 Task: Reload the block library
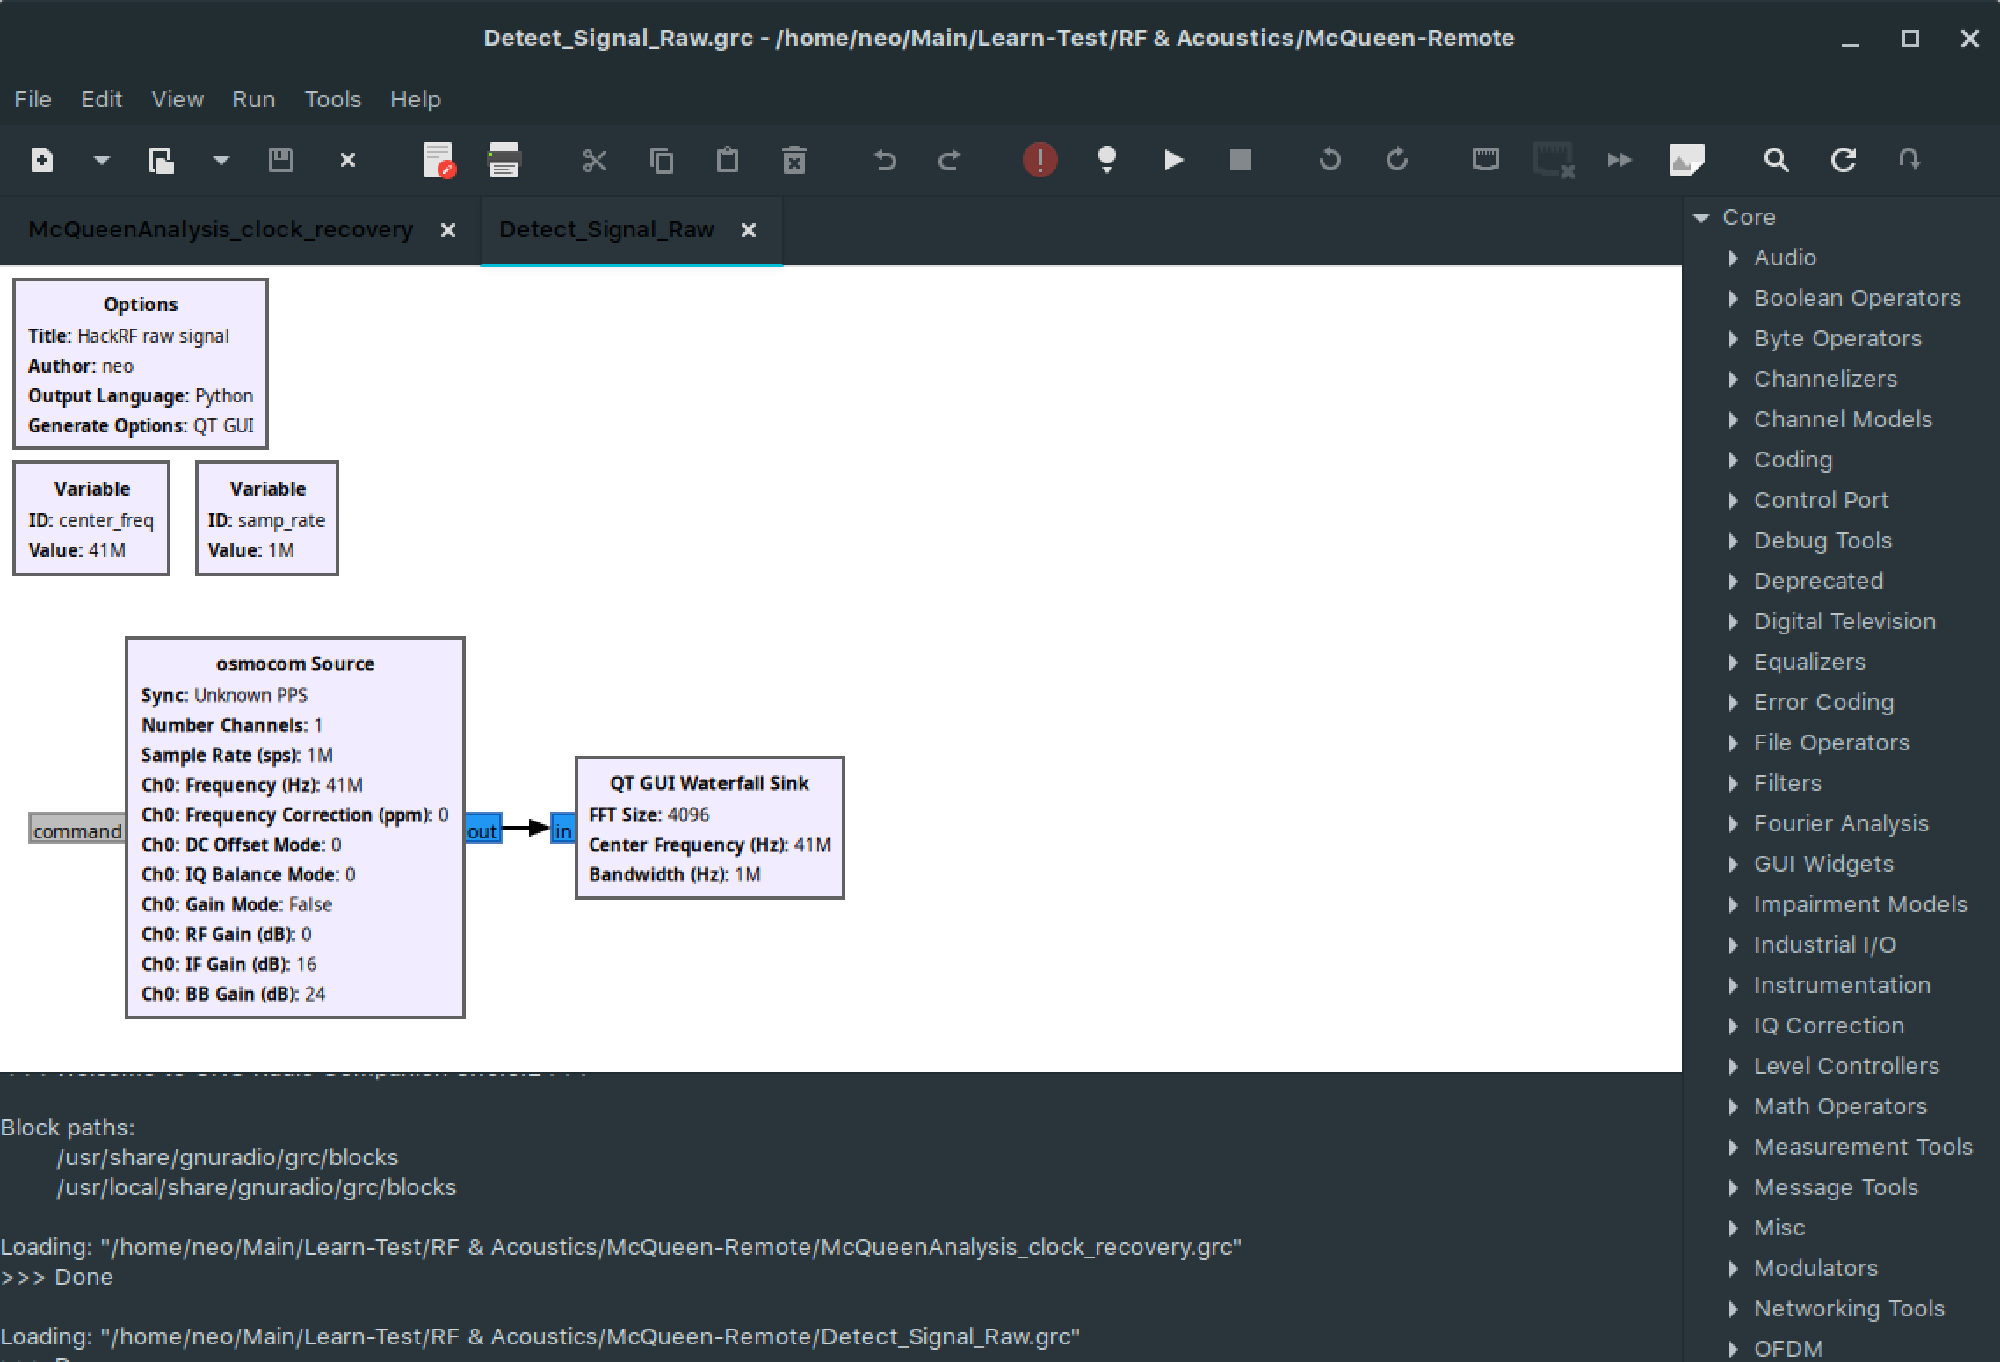1843,160
